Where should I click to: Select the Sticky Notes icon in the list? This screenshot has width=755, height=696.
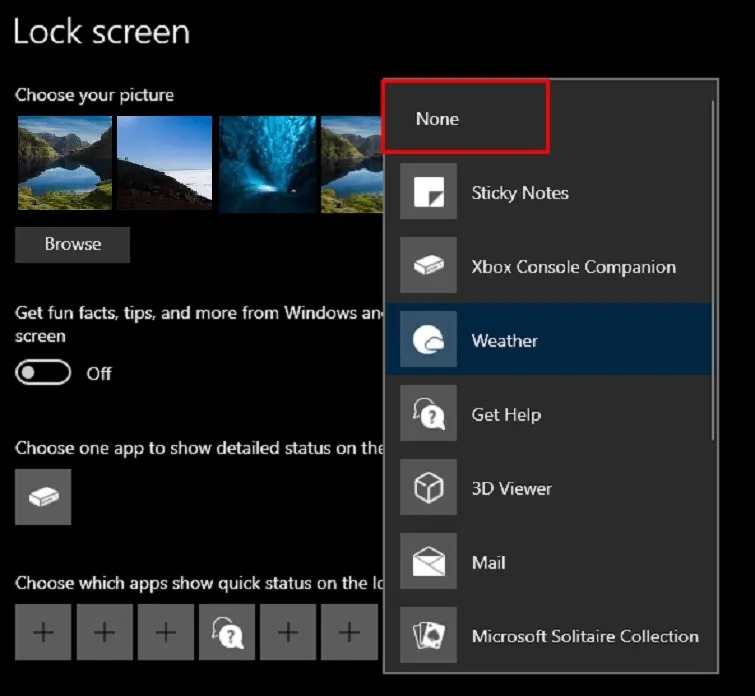[x=428, y=193]
